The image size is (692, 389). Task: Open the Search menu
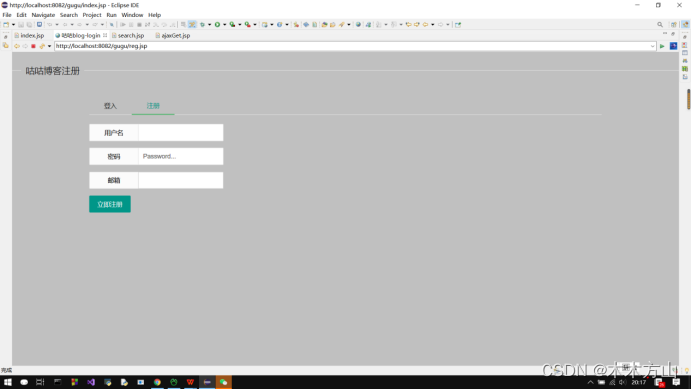(x=68, y=15)
